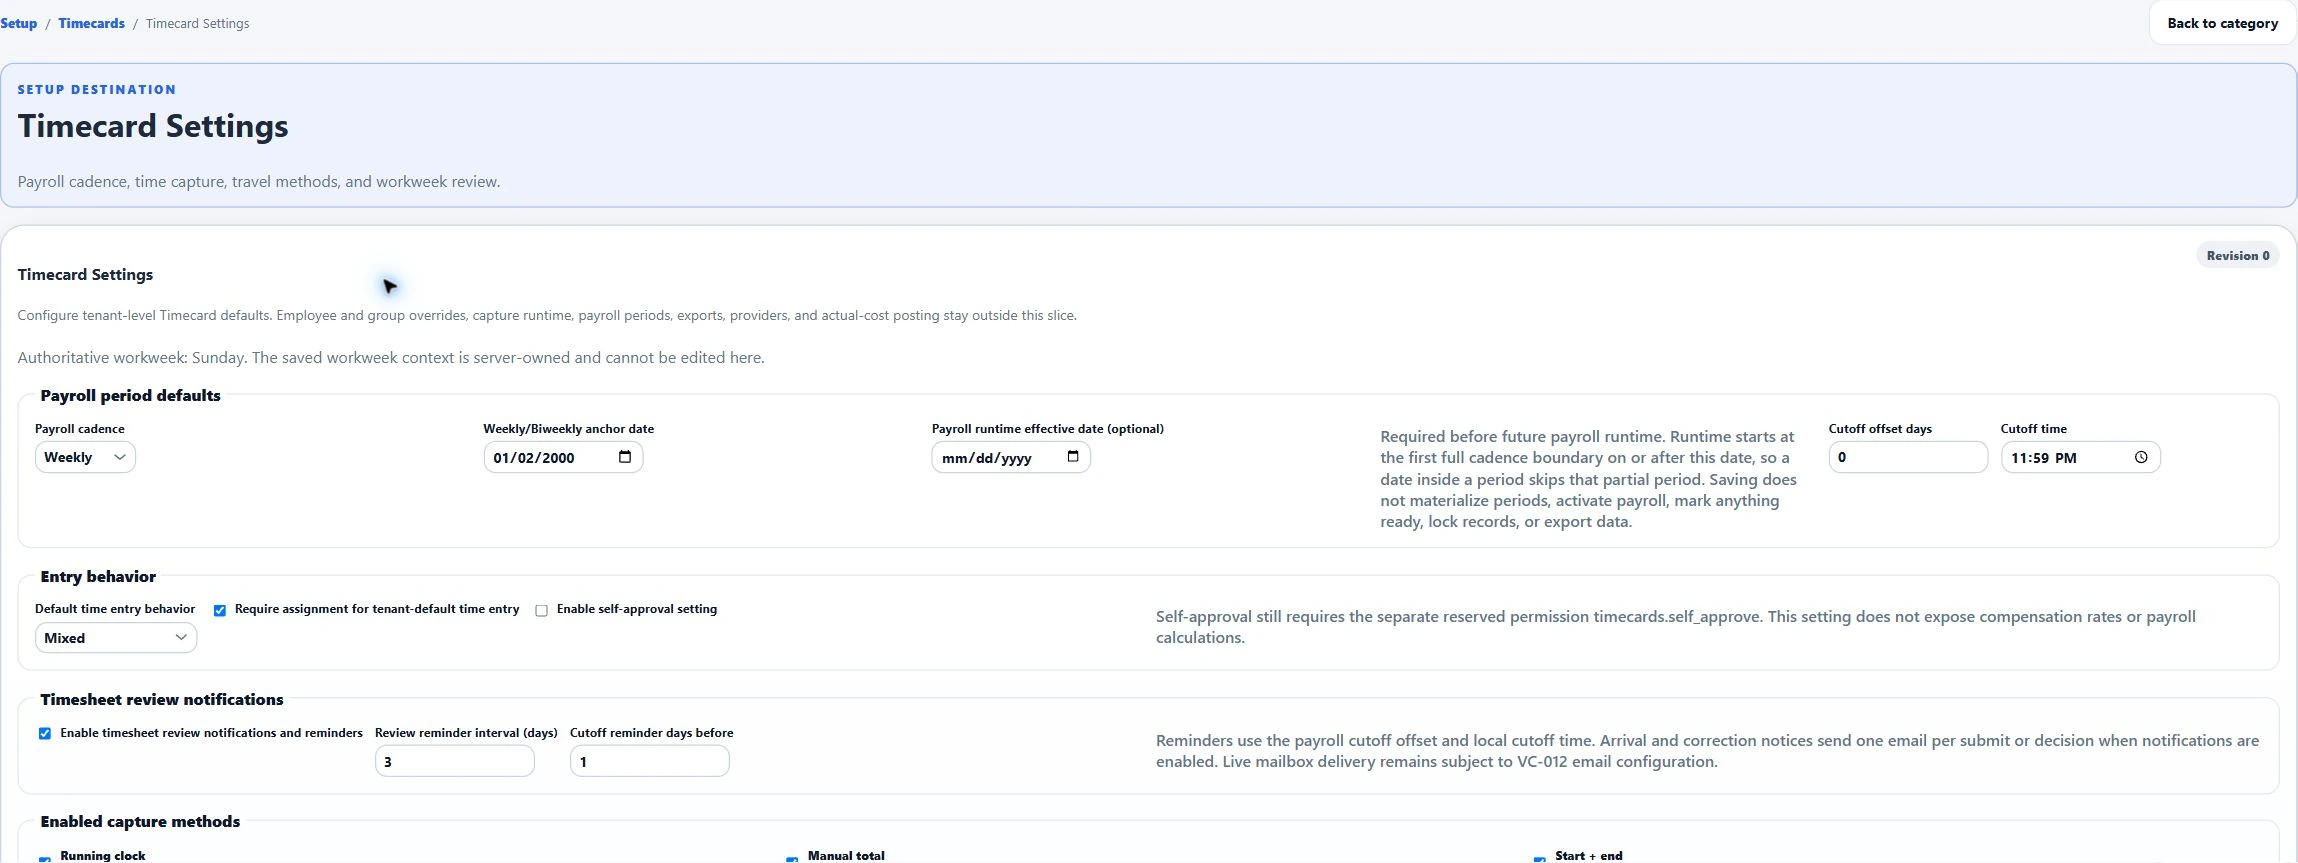Enable self-approval setting checkbox
Image resolution: width=2298 pixels, height=863 pixels.
(542, 610)
